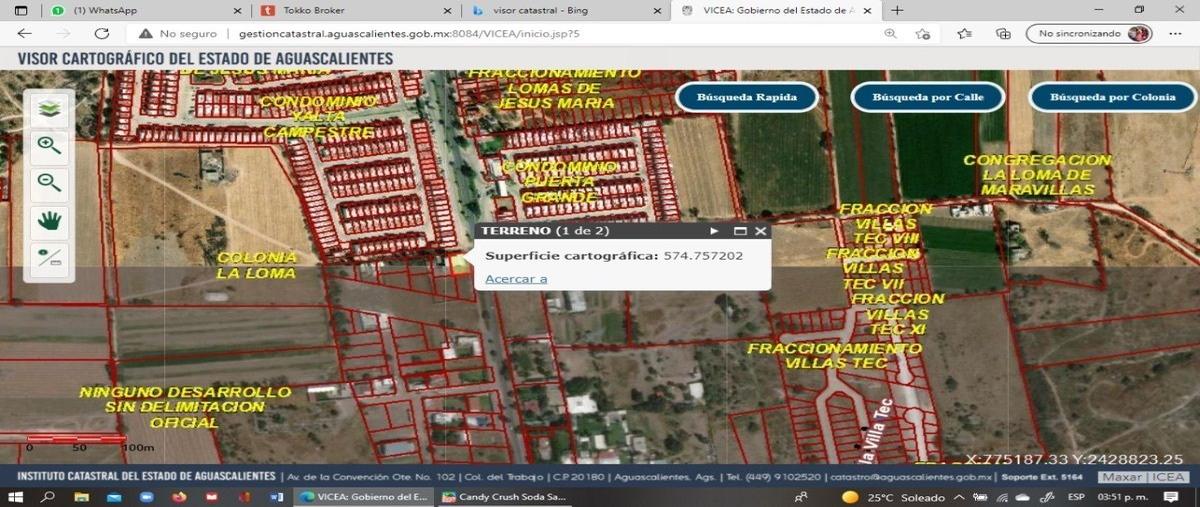This screenshot has width=1200, height=507.
Task: Open tab actions menu
Action: tap(23, 10)
